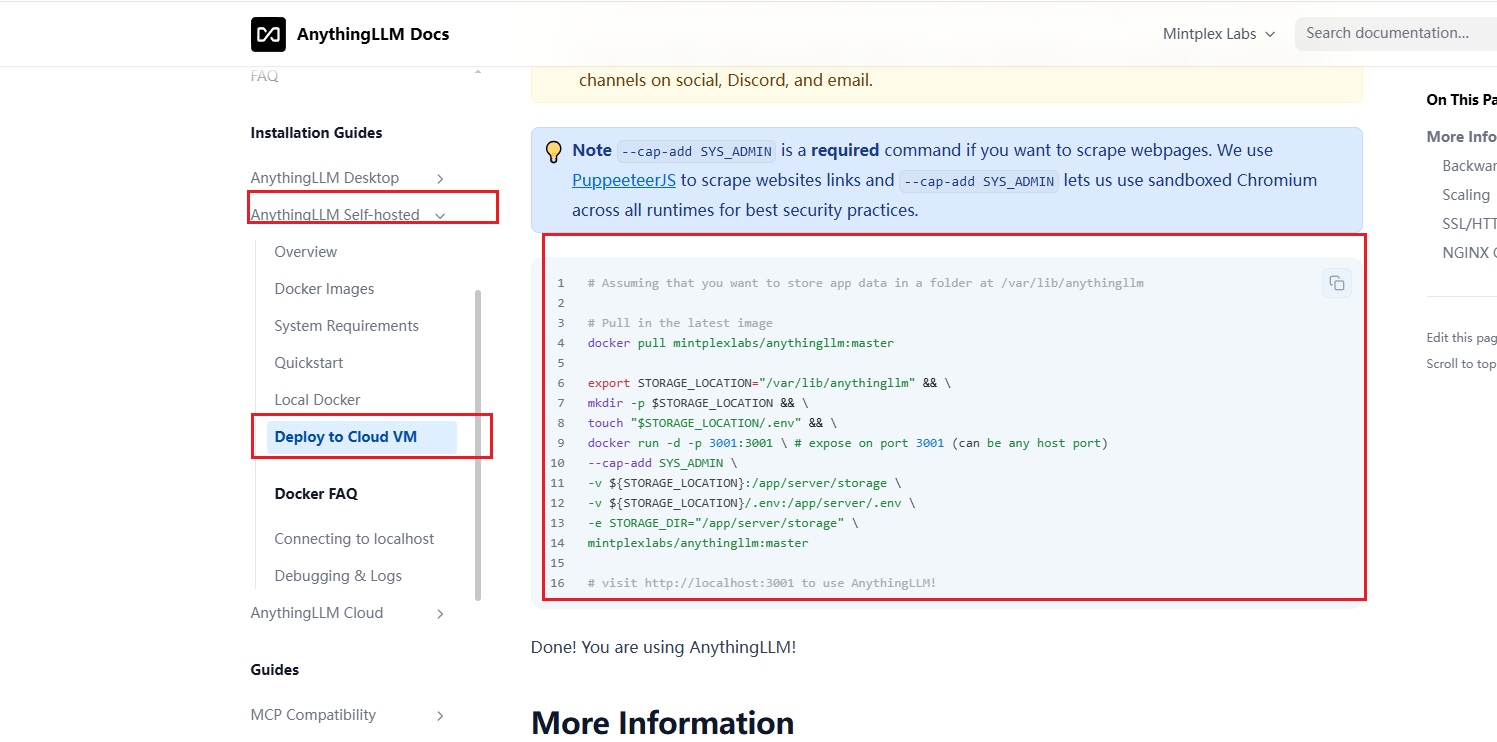This screenshot has width=1497, height=742.
Task: Click the Installation Guides heading
Action: tap(316, 133)
